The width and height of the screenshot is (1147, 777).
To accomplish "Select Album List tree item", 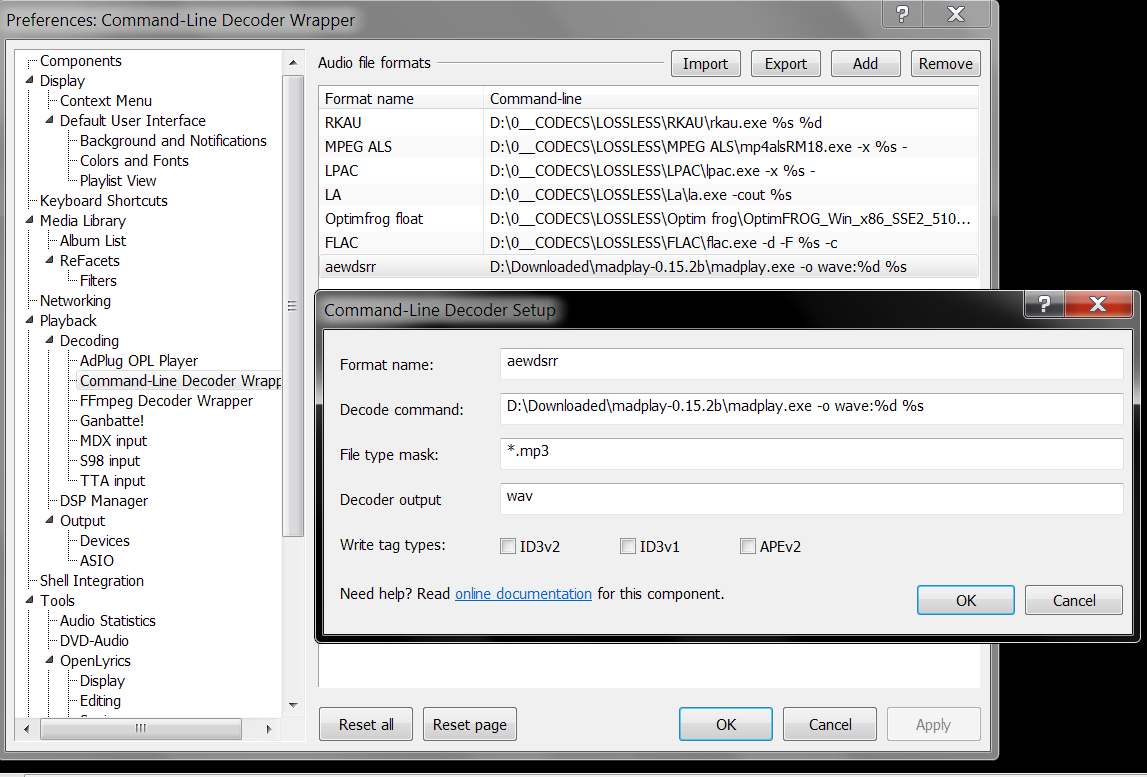I will 93,240.
